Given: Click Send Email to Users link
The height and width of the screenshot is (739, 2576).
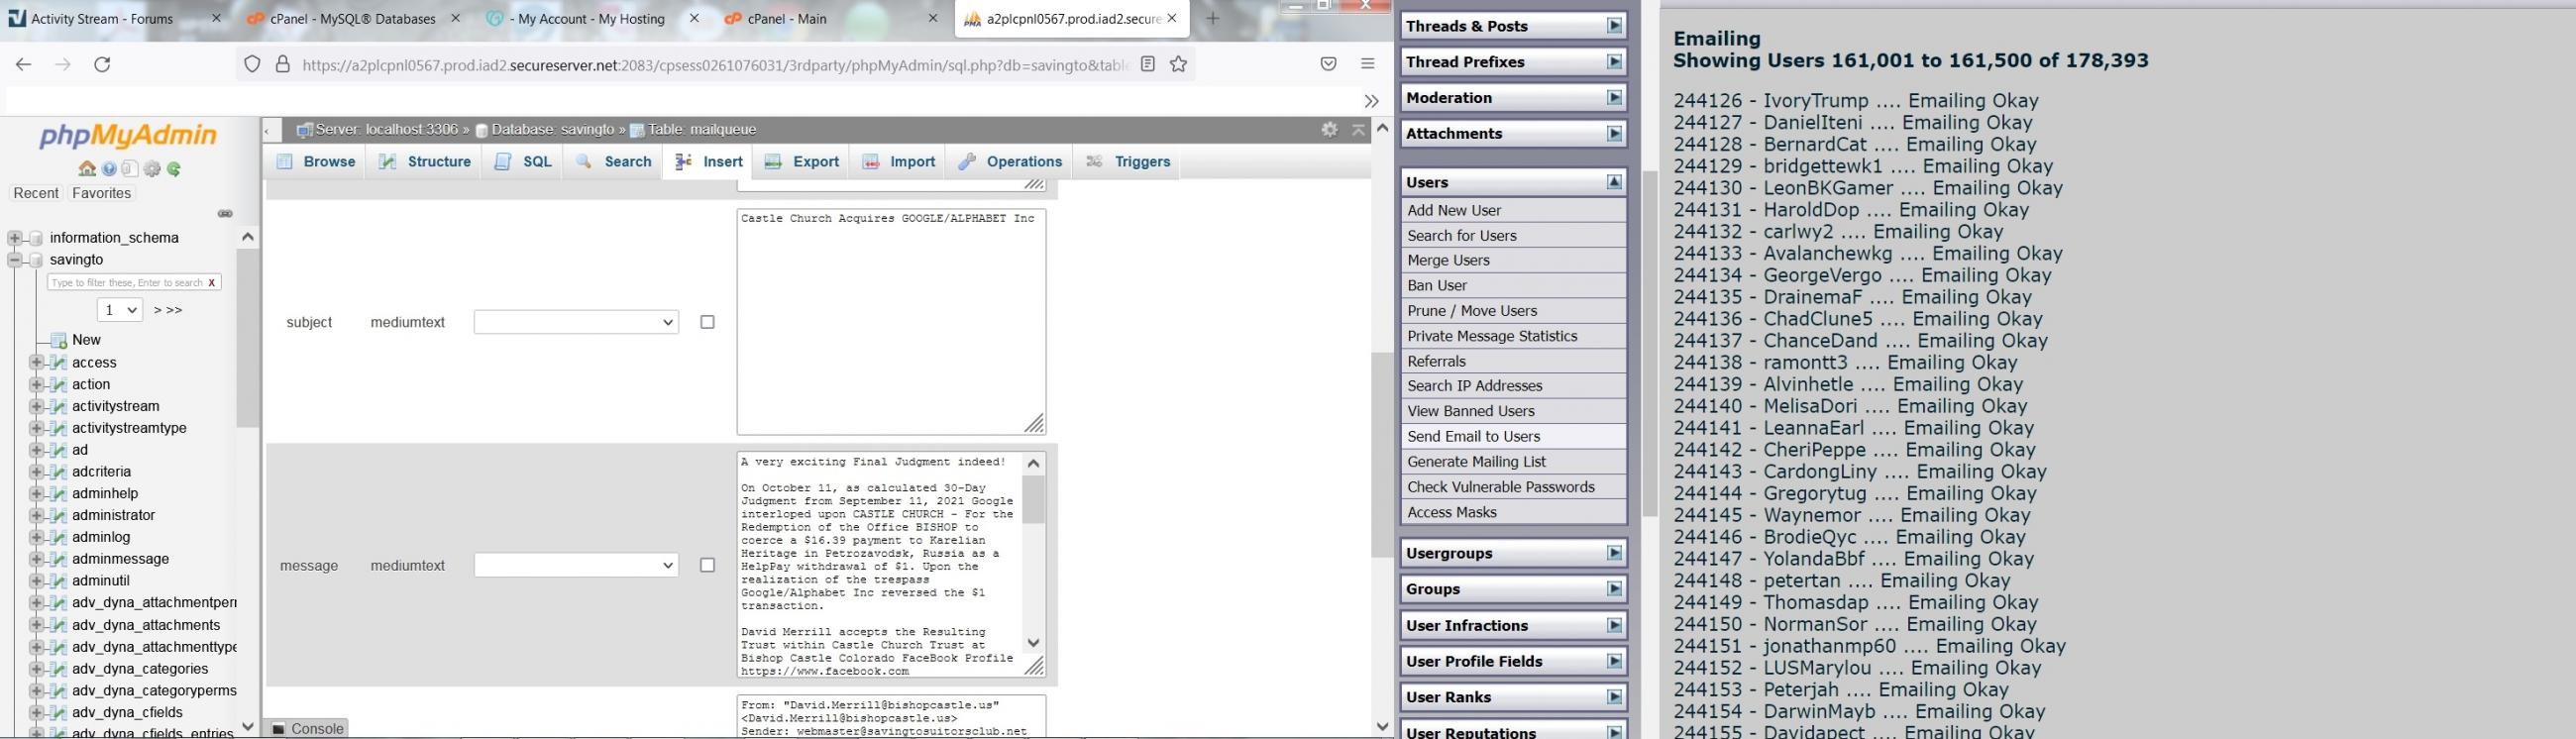Looking at the screenshot, I should (x=1473, y=437).
